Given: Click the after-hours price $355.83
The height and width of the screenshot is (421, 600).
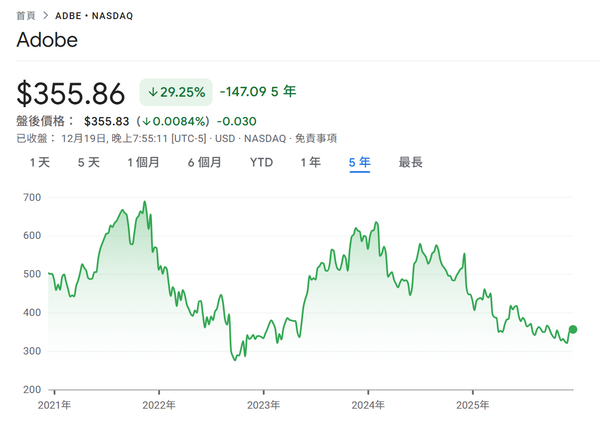Looking at the screenshot, I should click(107, 121).
